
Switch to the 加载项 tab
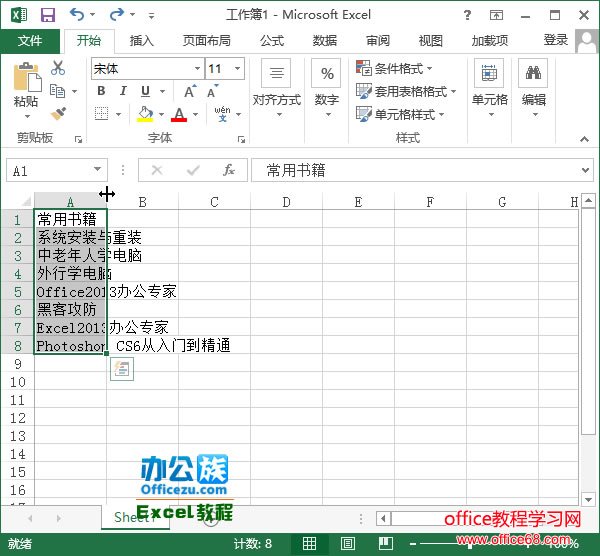[x=490, y=41]
